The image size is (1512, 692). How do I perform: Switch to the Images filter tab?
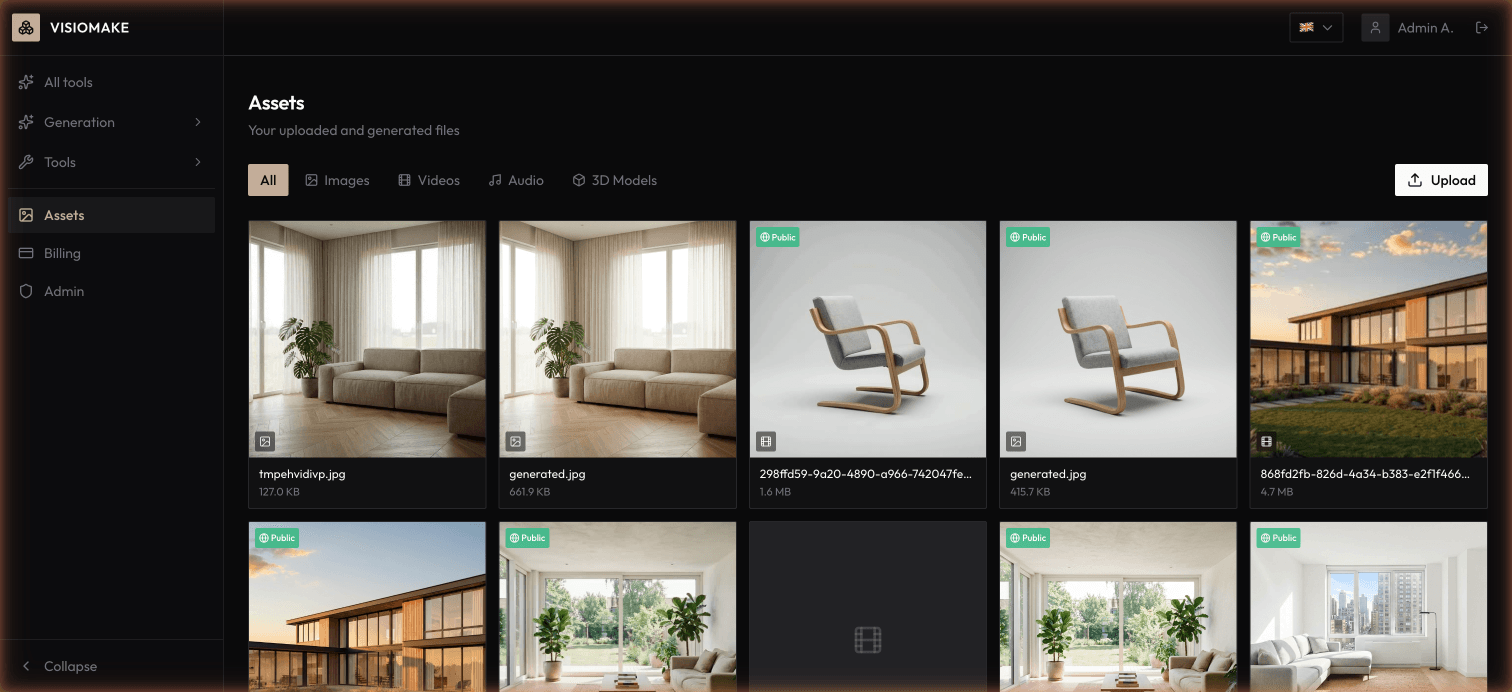coord(337,180)
